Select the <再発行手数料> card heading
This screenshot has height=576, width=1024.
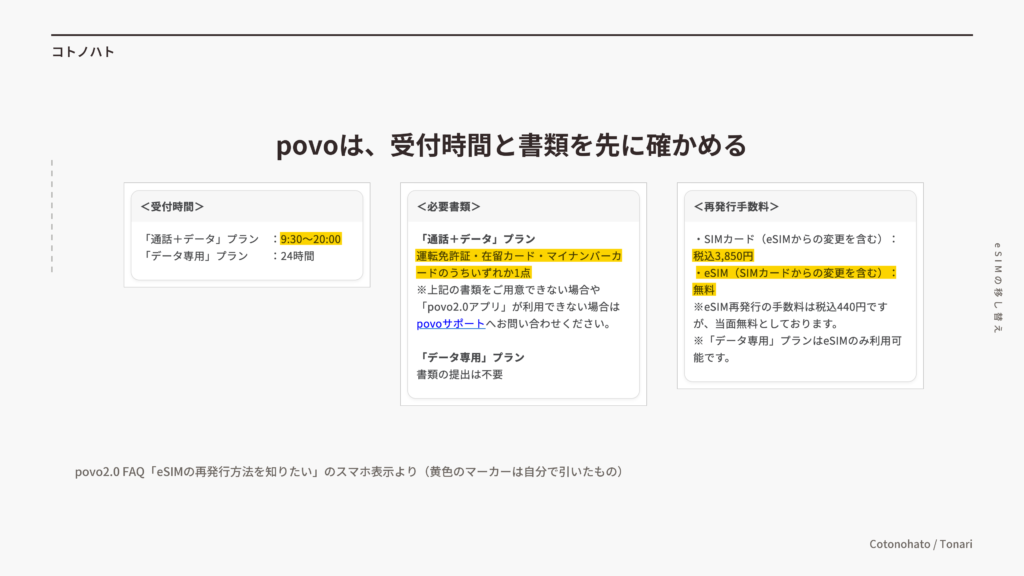[x=736, y=206]
